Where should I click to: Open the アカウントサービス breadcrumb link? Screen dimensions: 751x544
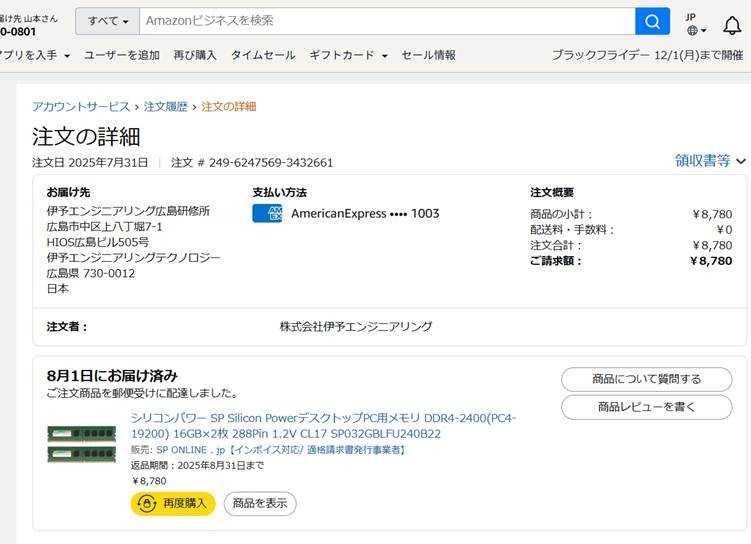pyautogui.click(x=80, y=106)
